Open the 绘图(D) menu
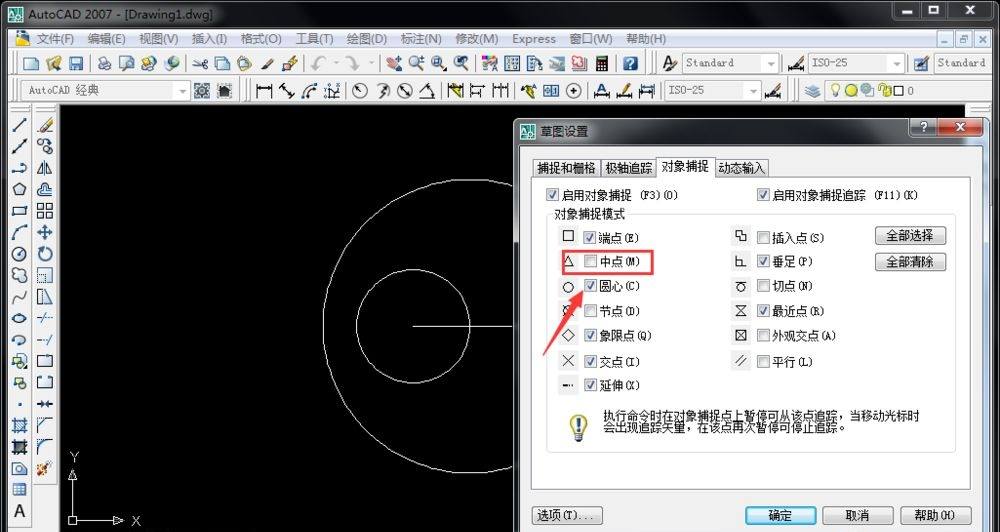 367,39
